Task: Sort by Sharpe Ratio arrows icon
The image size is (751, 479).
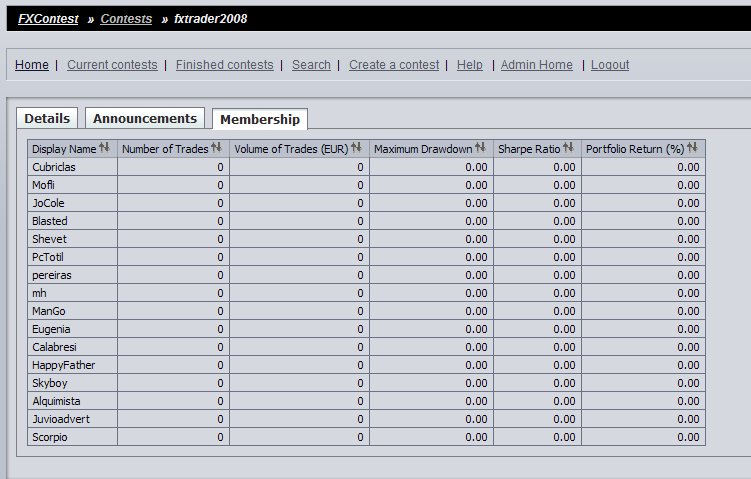Action: (x=568, y=148)
